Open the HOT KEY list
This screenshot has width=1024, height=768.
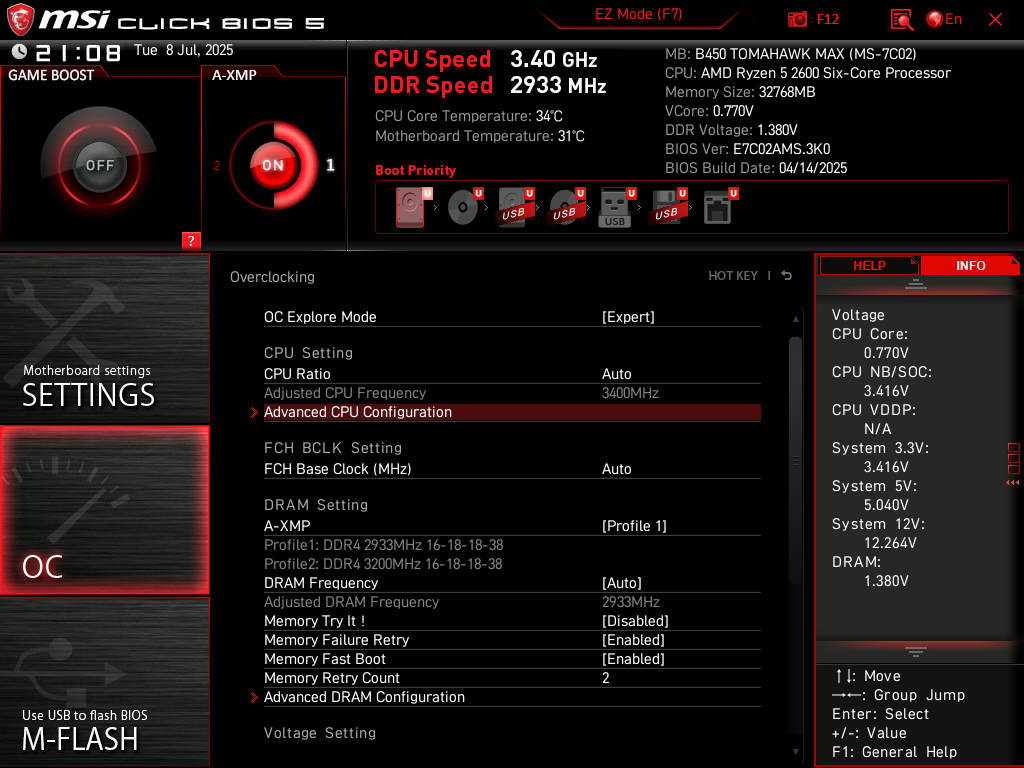[733, 276]
